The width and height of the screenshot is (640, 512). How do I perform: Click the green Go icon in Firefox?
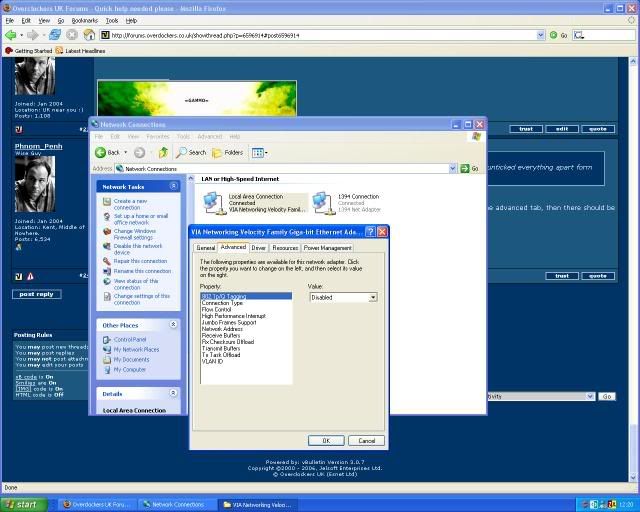pos(553,35)
